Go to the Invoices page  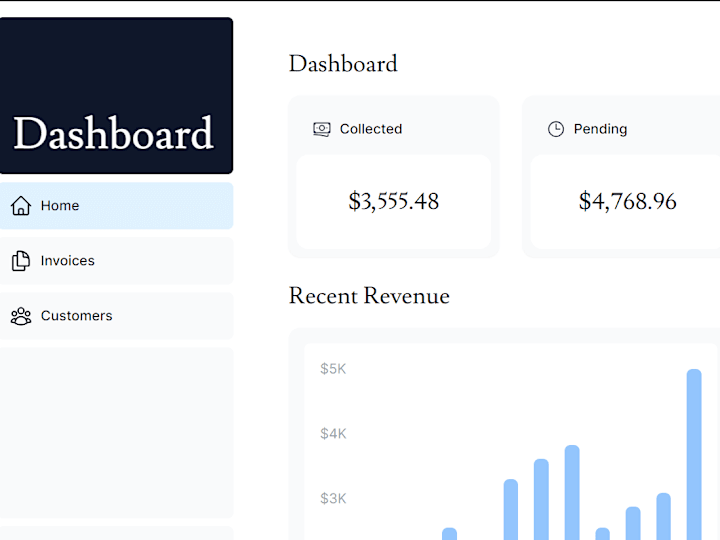(x=116, y=261)
